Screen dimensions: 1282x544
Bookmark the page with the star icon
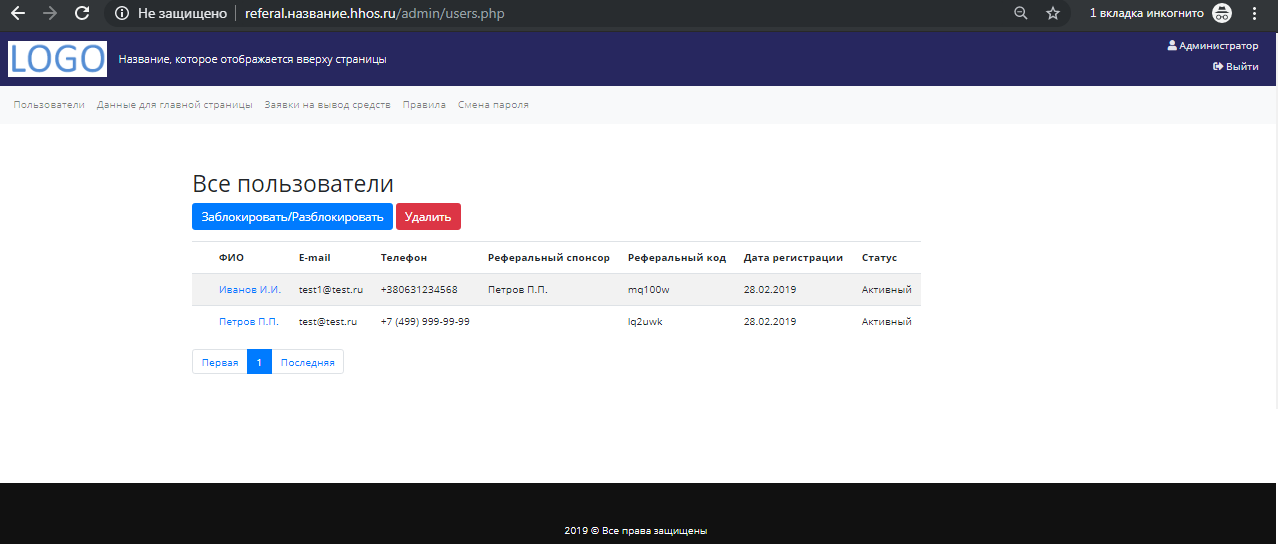coord(1053,14)
